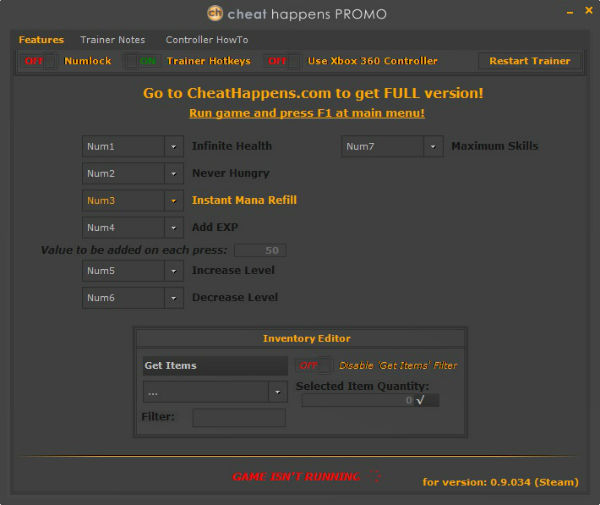This screenshot has width=600, height=505.
Task: Toggle the Numlock switch
Action: click(x=40, y=61)
